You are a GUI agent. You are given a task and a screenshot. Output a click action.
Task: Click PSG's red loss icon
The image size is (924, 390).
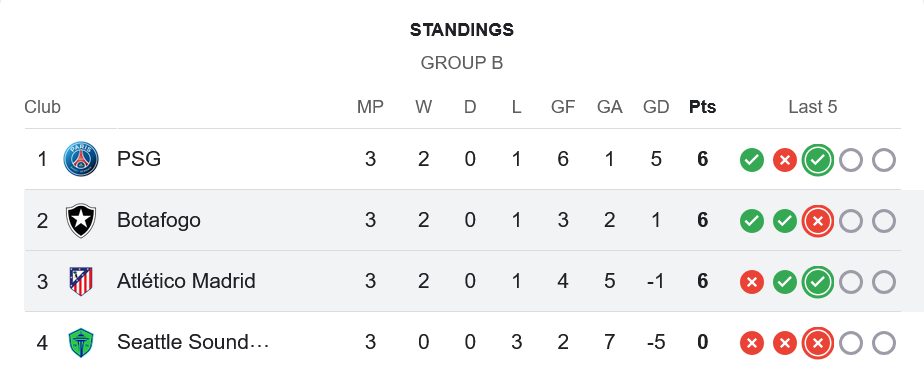[785, 160]
